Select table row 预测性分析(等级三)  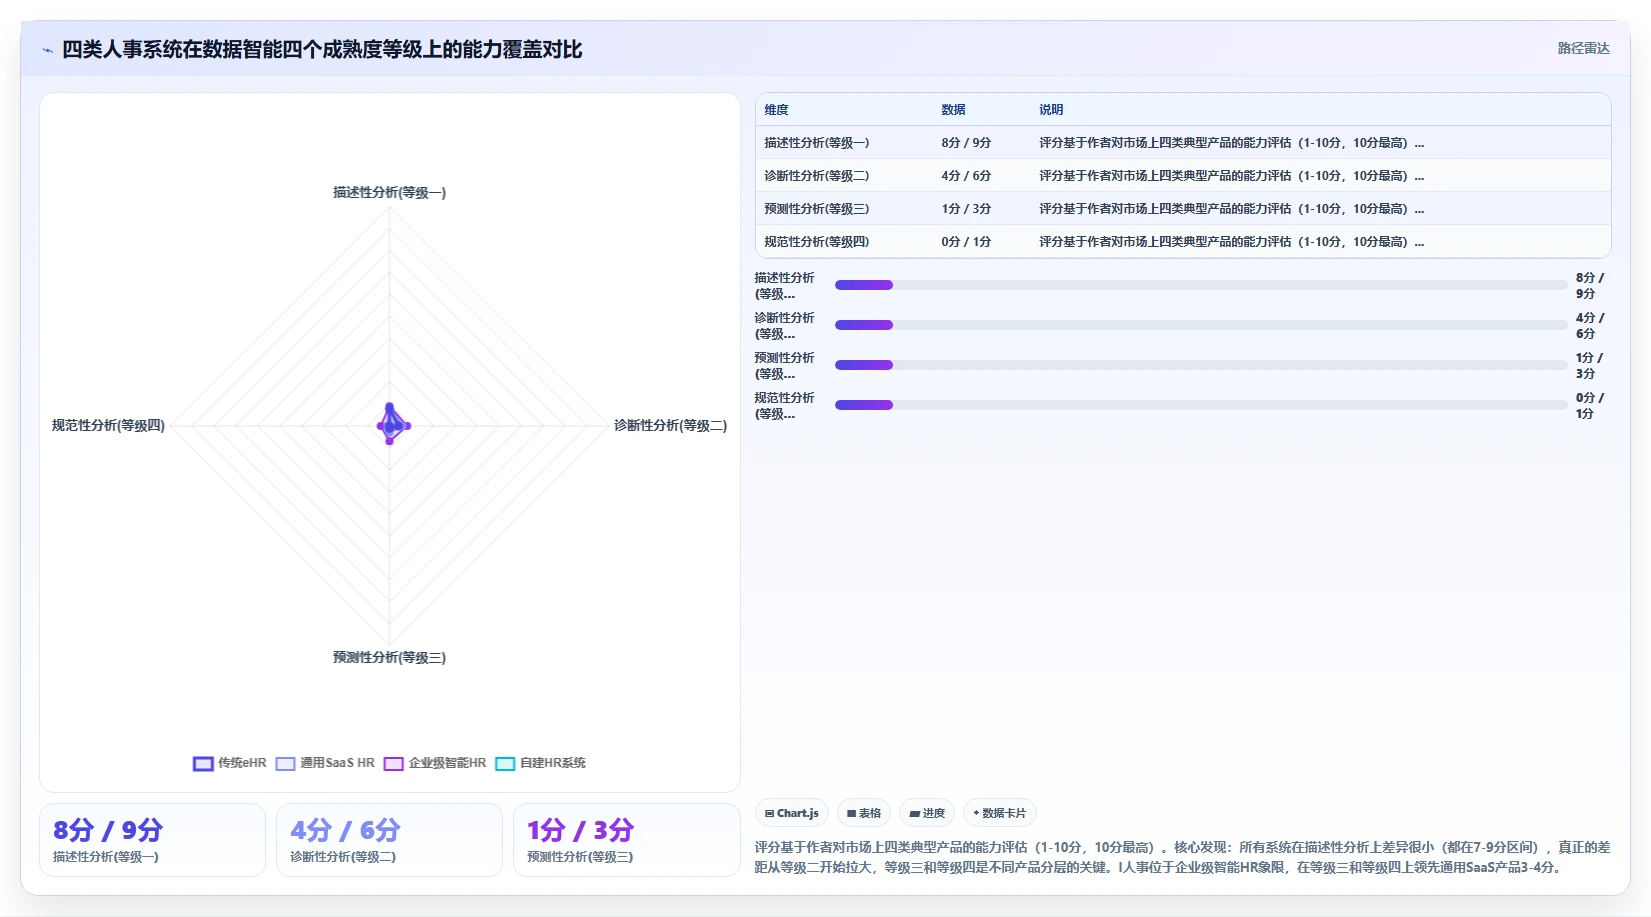1183,209
